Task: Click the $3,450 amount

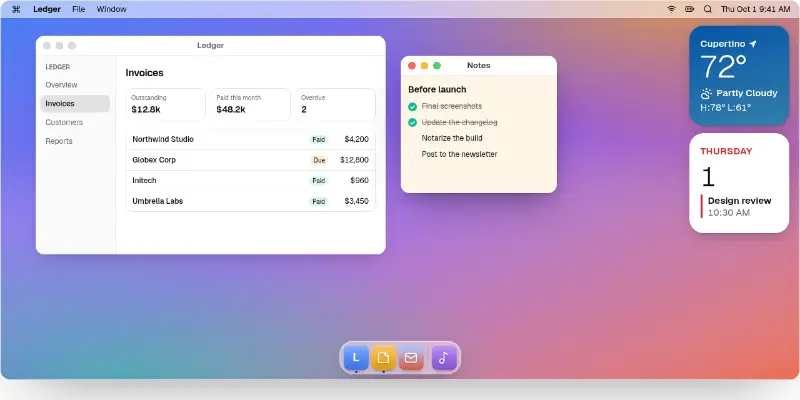Action: coord(357,201)
